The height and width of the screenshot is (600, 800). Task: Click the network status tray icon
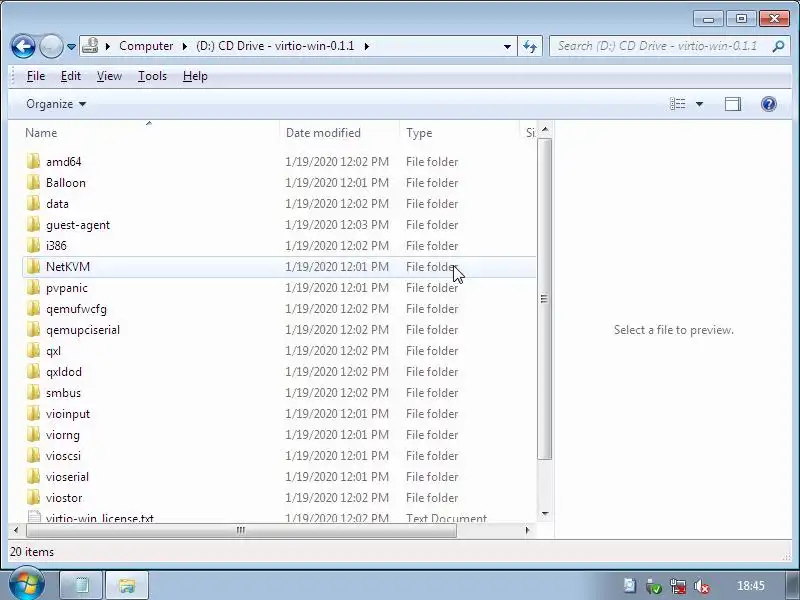point(678,586)
